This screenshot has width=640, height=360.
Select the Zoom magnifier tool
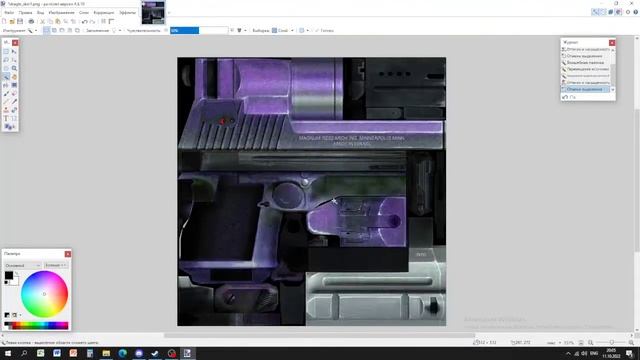[x=14, y=68]
